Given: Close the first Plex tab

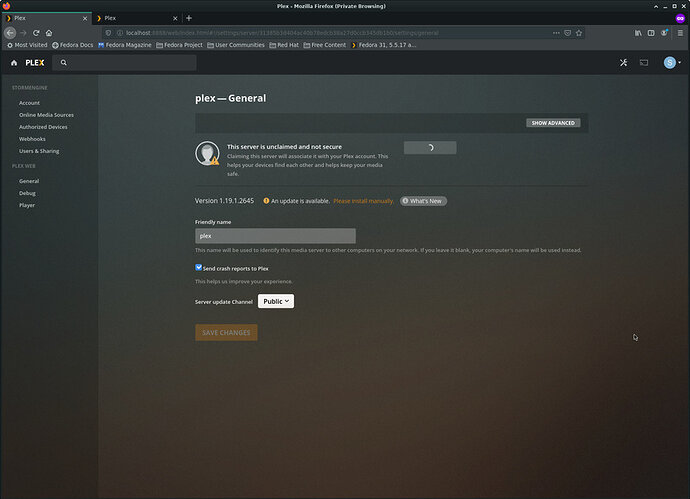Looking at the screenshot, I should (85, 18).
